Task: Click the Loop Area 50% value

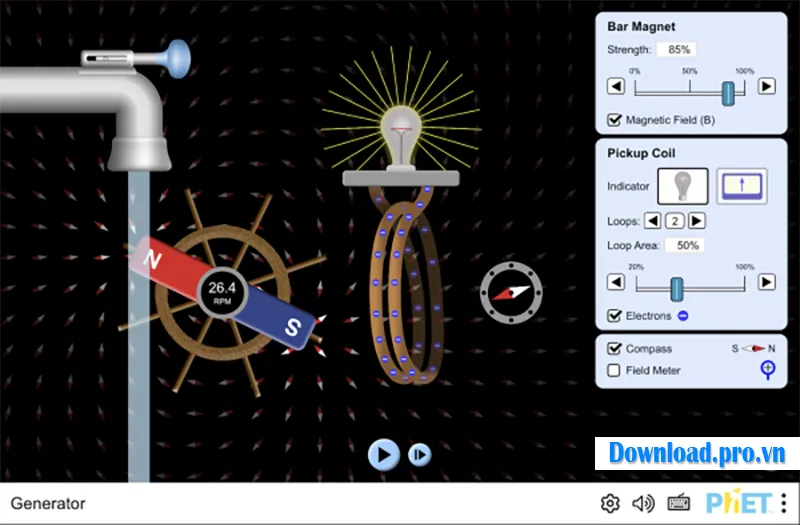Action: coord(685,245)
